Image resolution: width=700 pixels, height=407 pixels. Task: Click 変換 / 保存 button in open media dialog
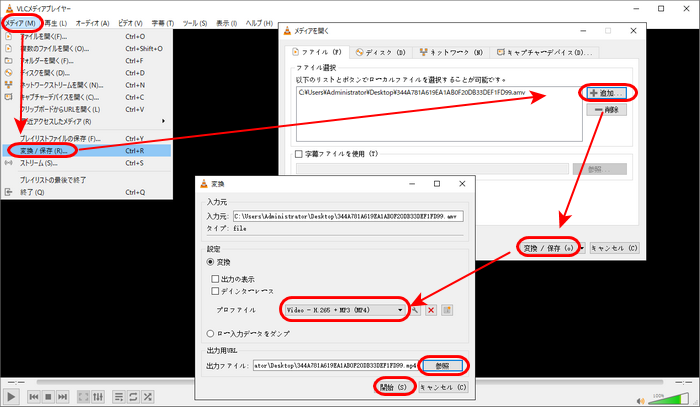coord(548,248)
